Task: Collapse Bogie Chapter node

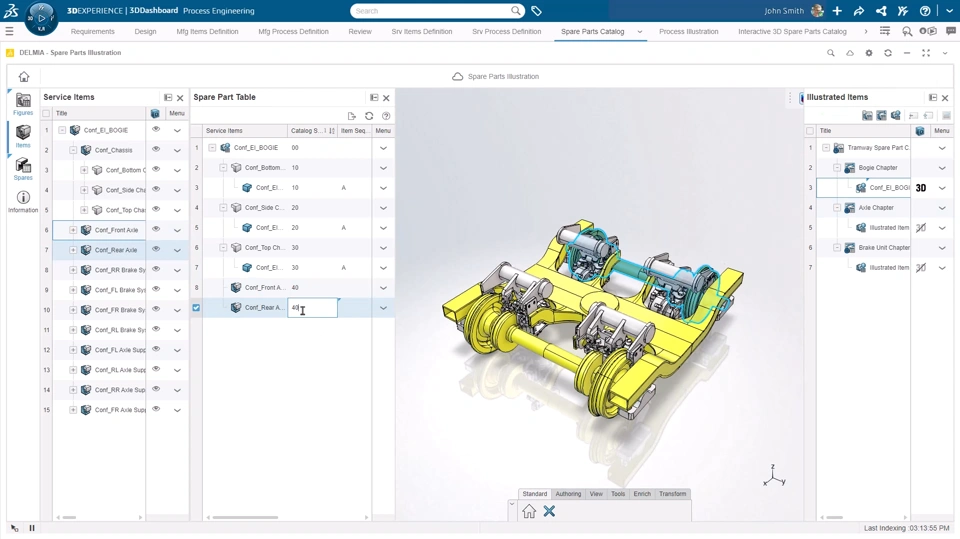Action: click(837, 168)
